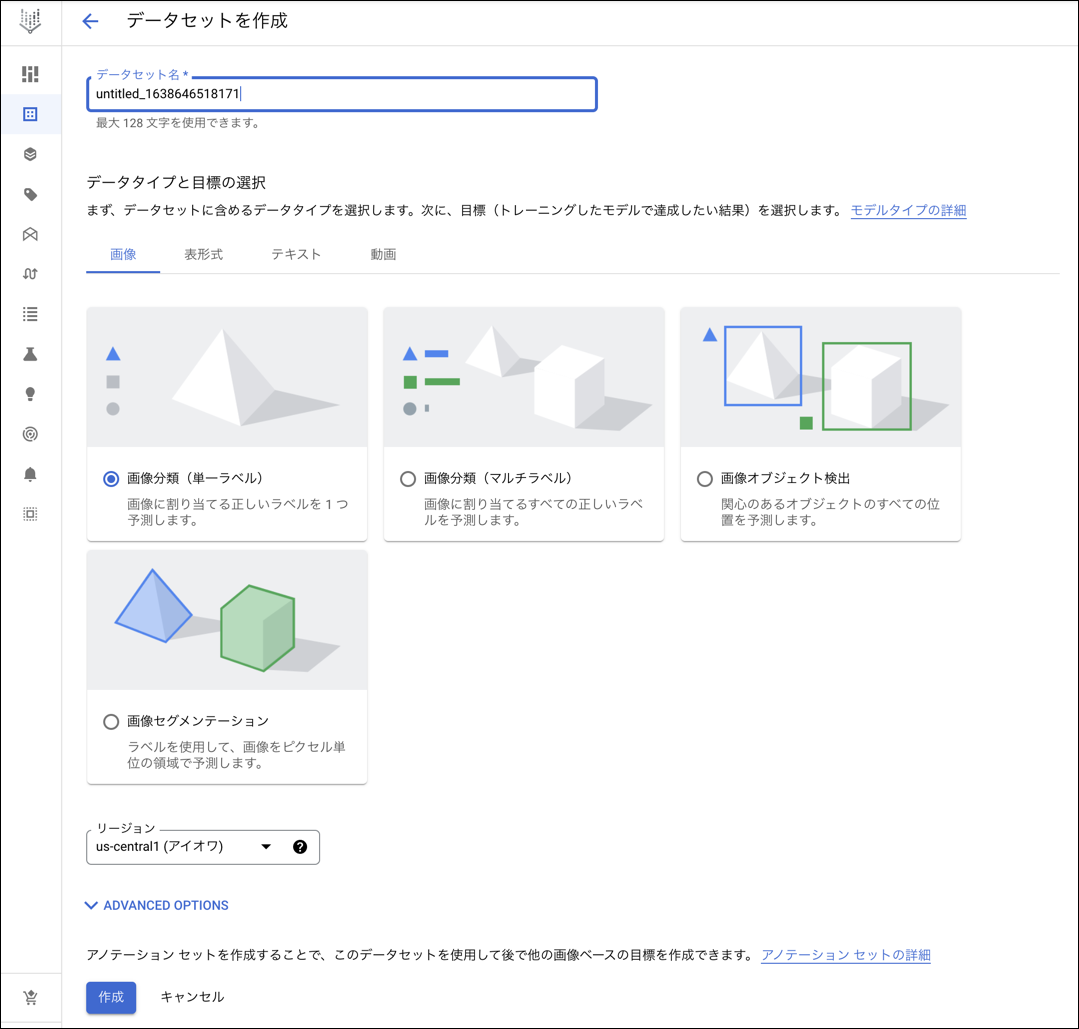
Task: Click description 画像に割り当てるすべての正しいラベルを予測します
Action: (x=533, y=513)
